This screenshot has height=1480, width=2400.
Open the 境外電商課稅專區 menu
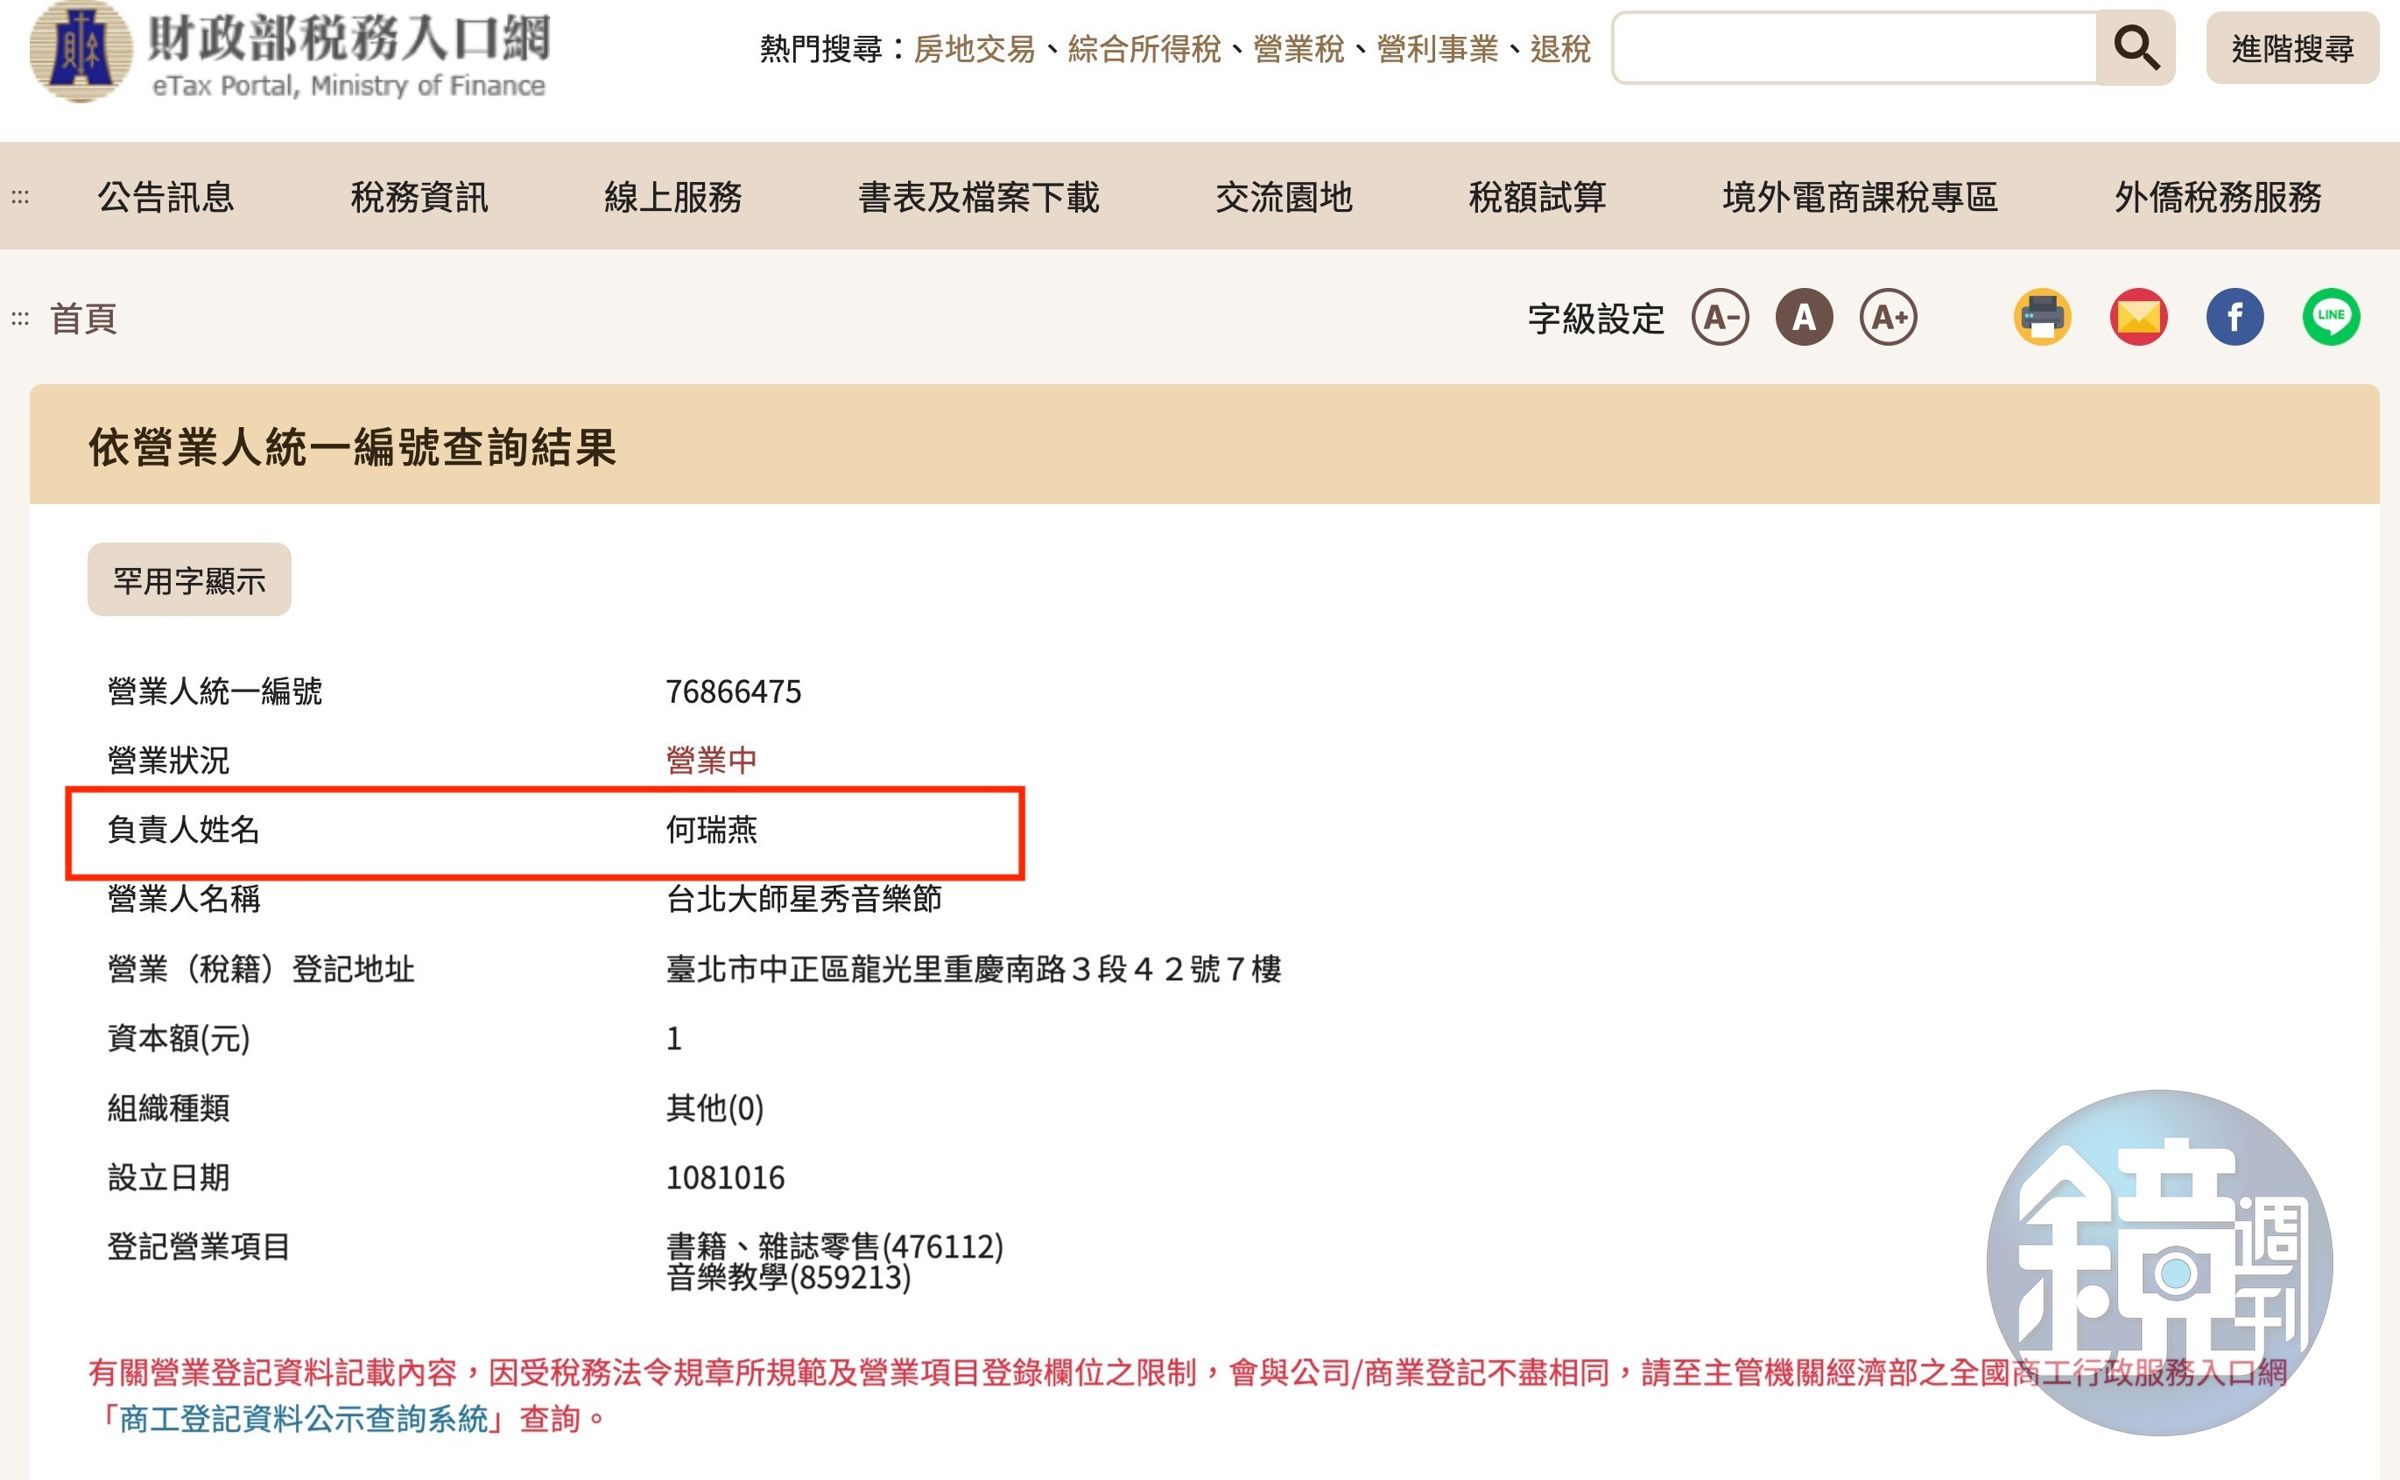tap(1860, 197)
